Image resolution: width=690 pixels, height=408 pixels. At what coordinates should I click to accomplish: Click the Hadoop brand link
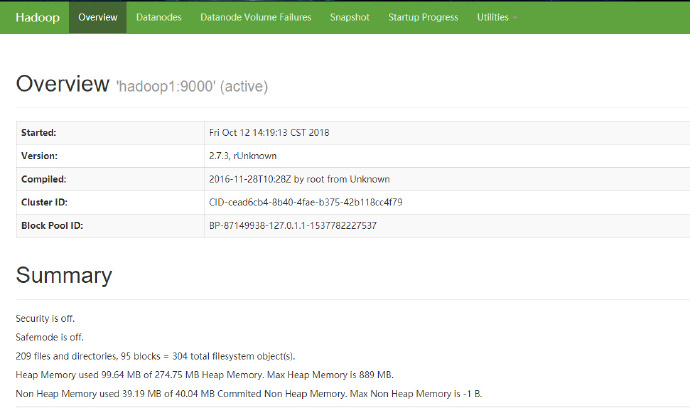(37, 17)
